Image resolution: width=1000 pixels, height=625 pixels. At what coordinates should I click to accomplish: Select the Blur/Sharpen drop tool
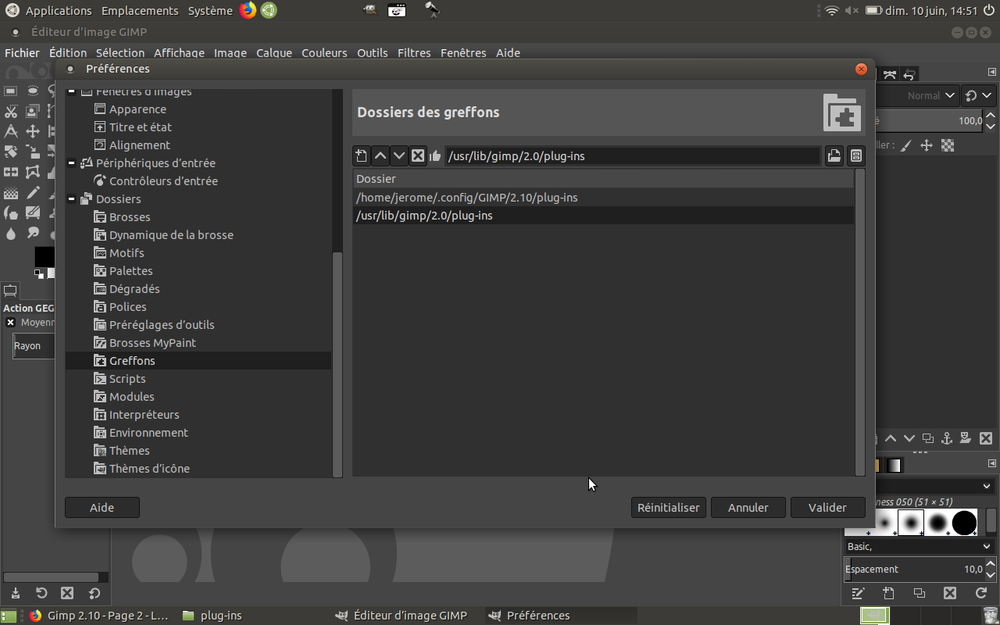(11, 233)
